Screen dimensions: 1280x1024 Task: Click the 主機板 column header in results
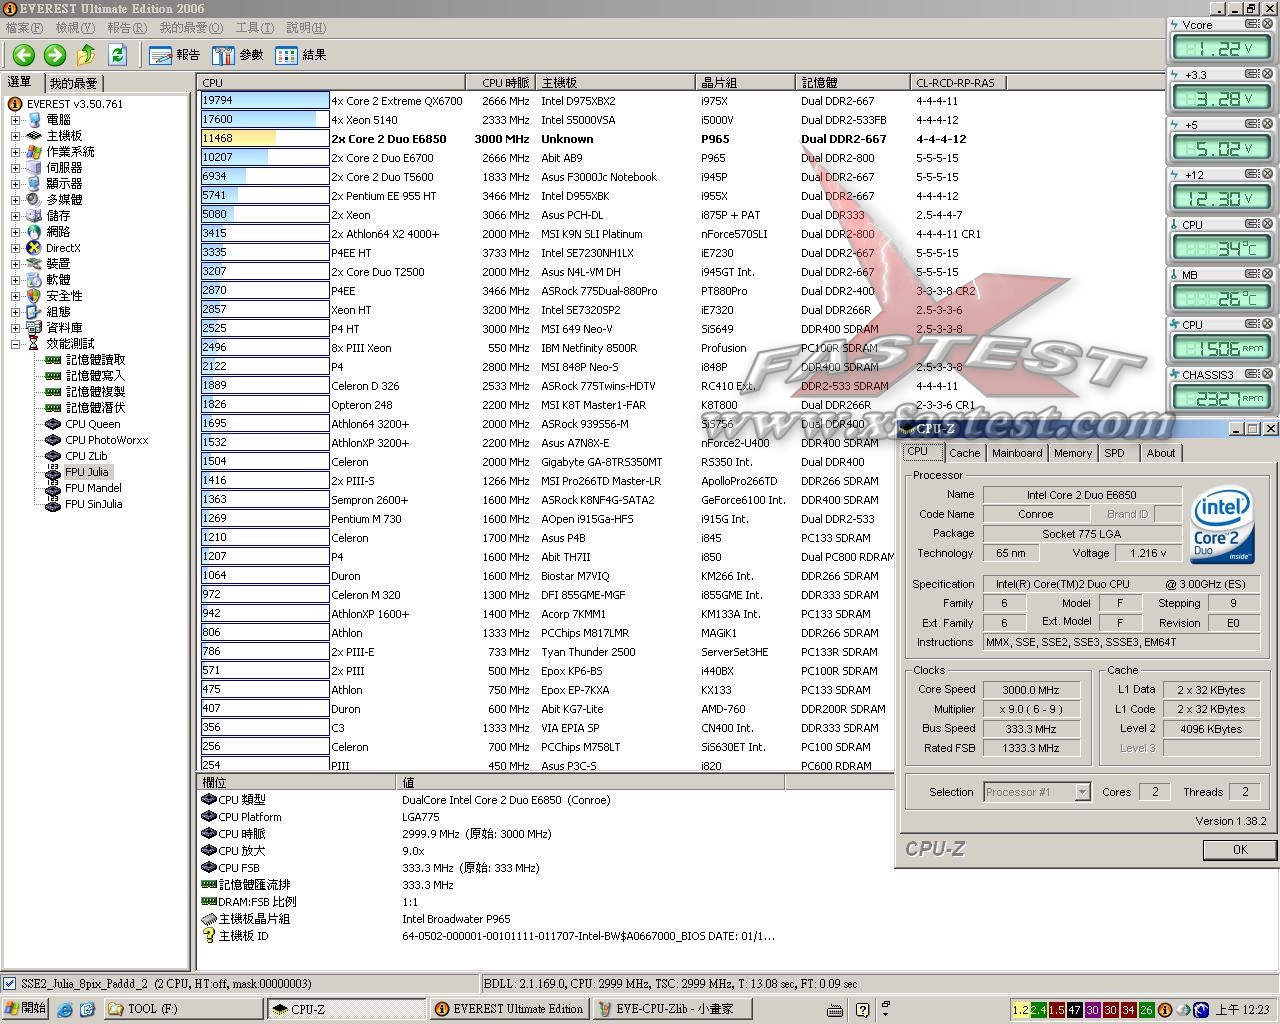tap(616, 83)
